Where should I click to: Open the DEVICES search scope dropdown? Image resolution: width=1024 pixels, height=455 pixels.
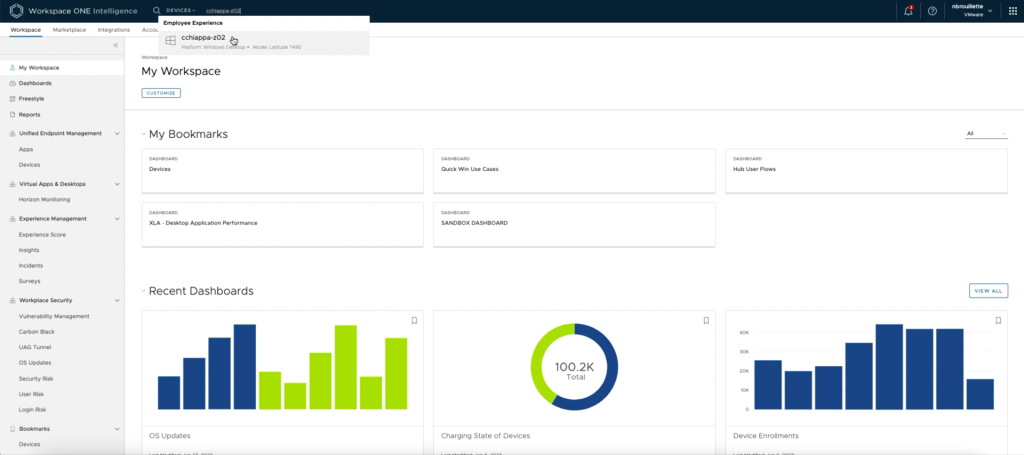coord(181,10)
